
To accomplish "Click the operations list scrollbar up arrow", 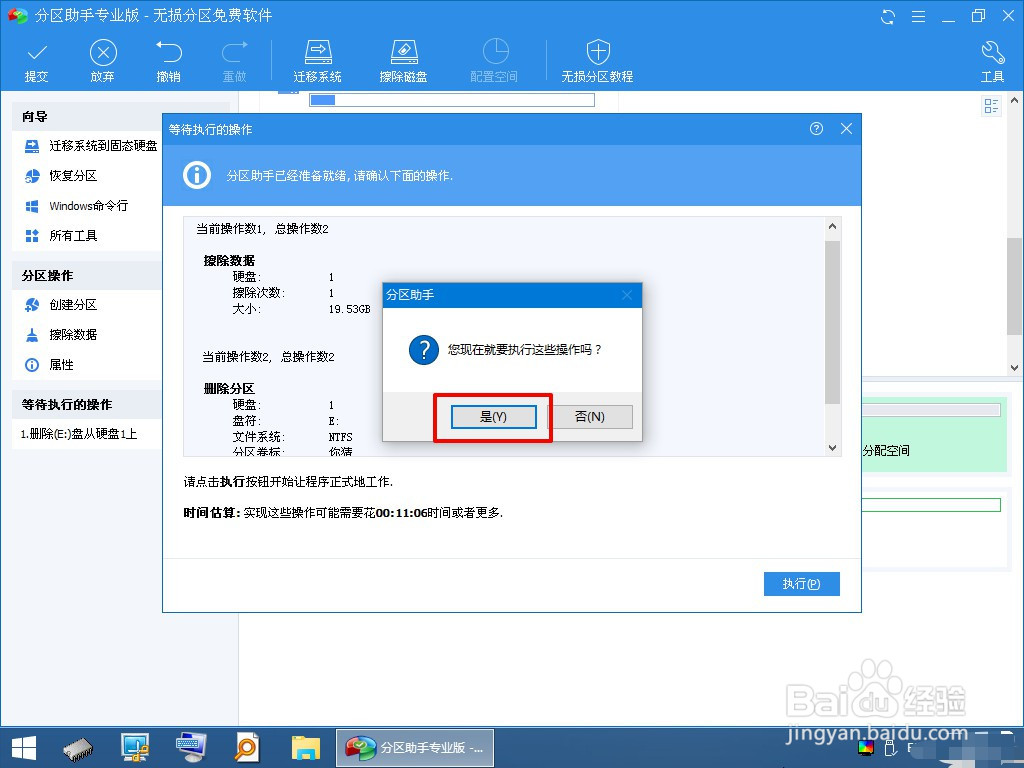I will point(832,227).
